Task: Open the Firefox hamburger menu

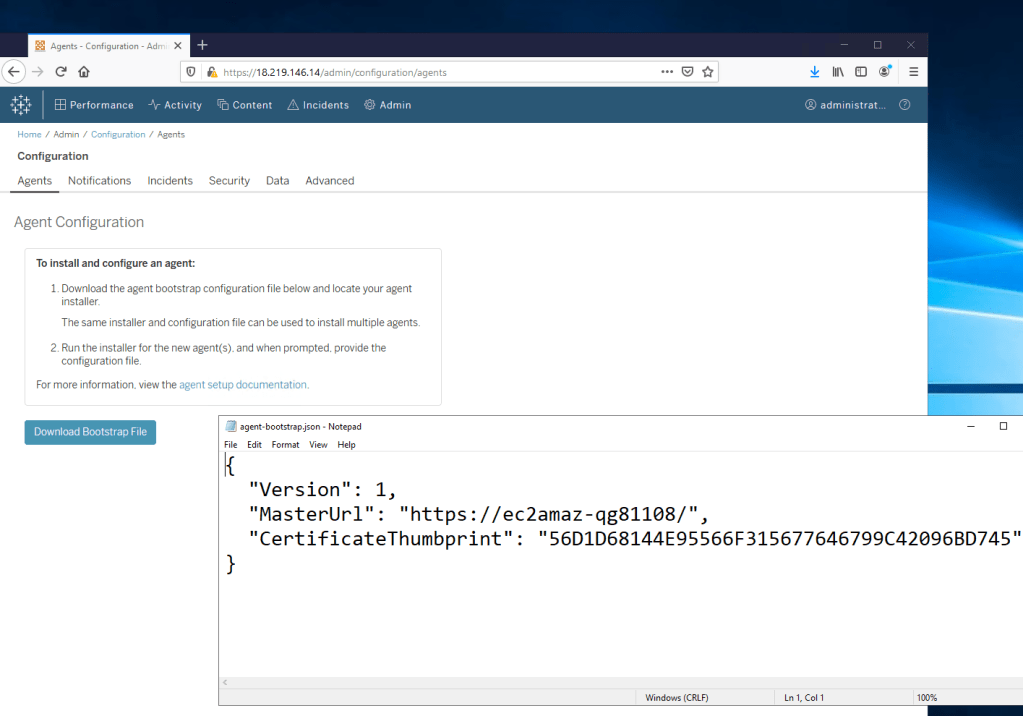Action: 913,72
